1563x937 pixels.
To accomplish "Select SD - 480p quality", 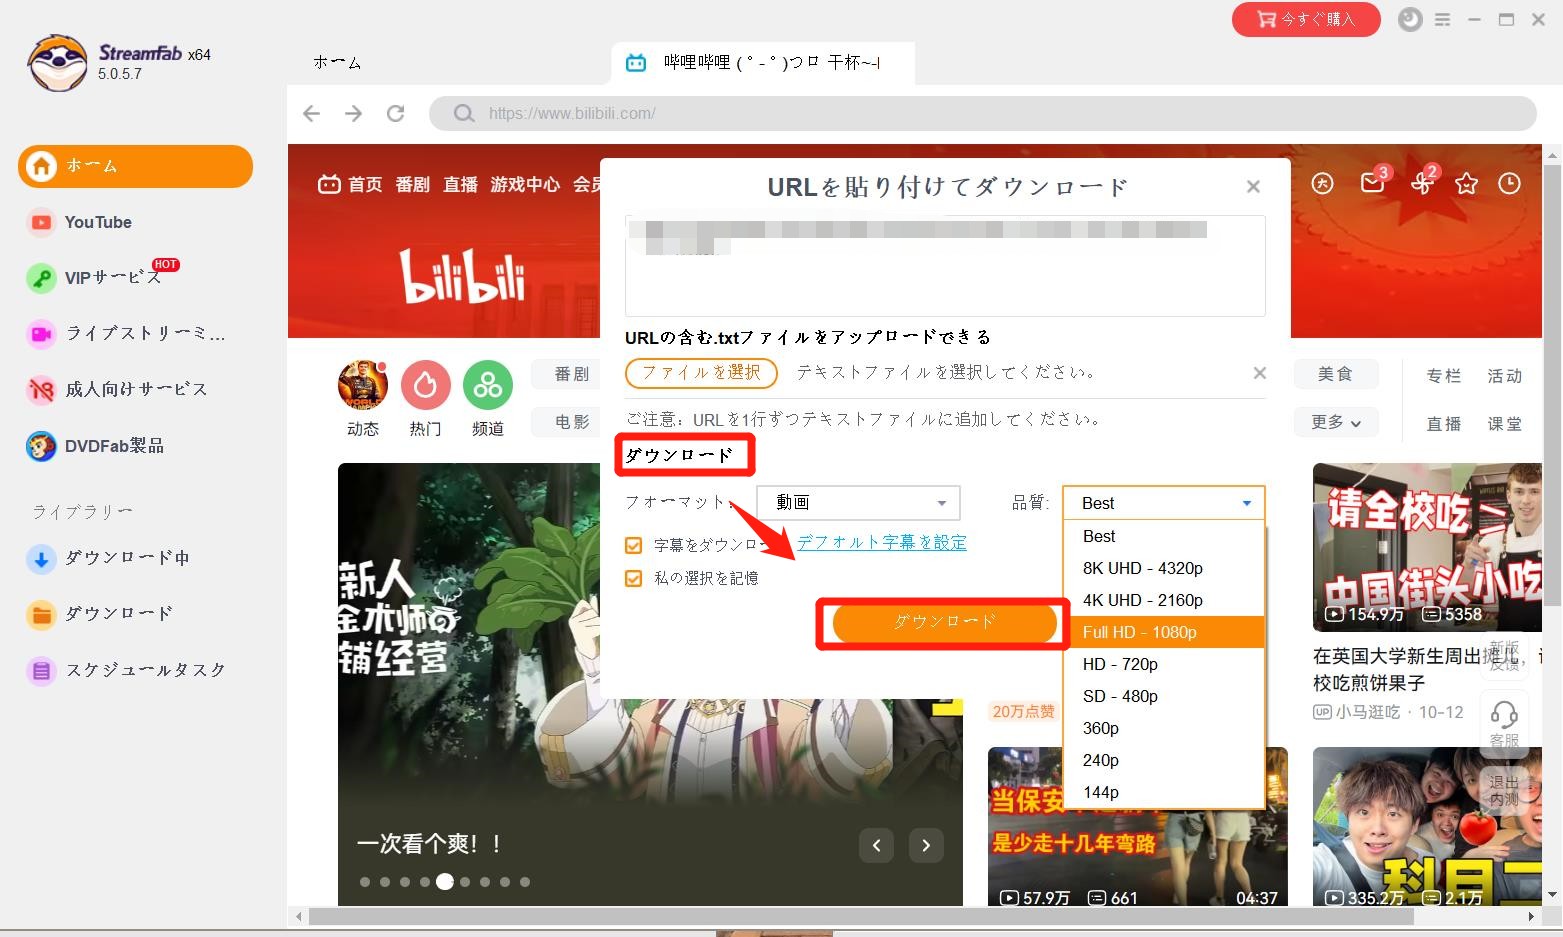I will click(1164, 696).
